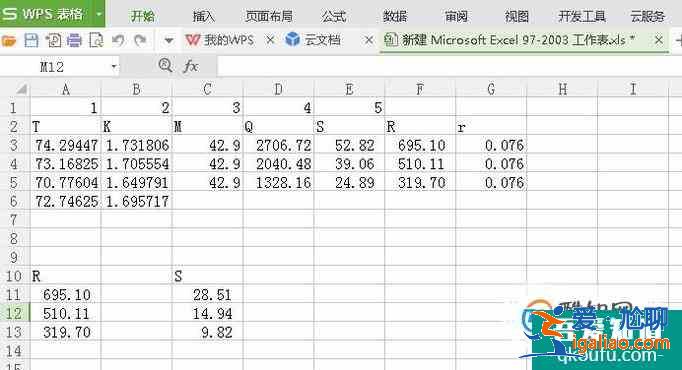
Task: Open the 公式 ribbon tab
Action: click(x=334, y=17)
